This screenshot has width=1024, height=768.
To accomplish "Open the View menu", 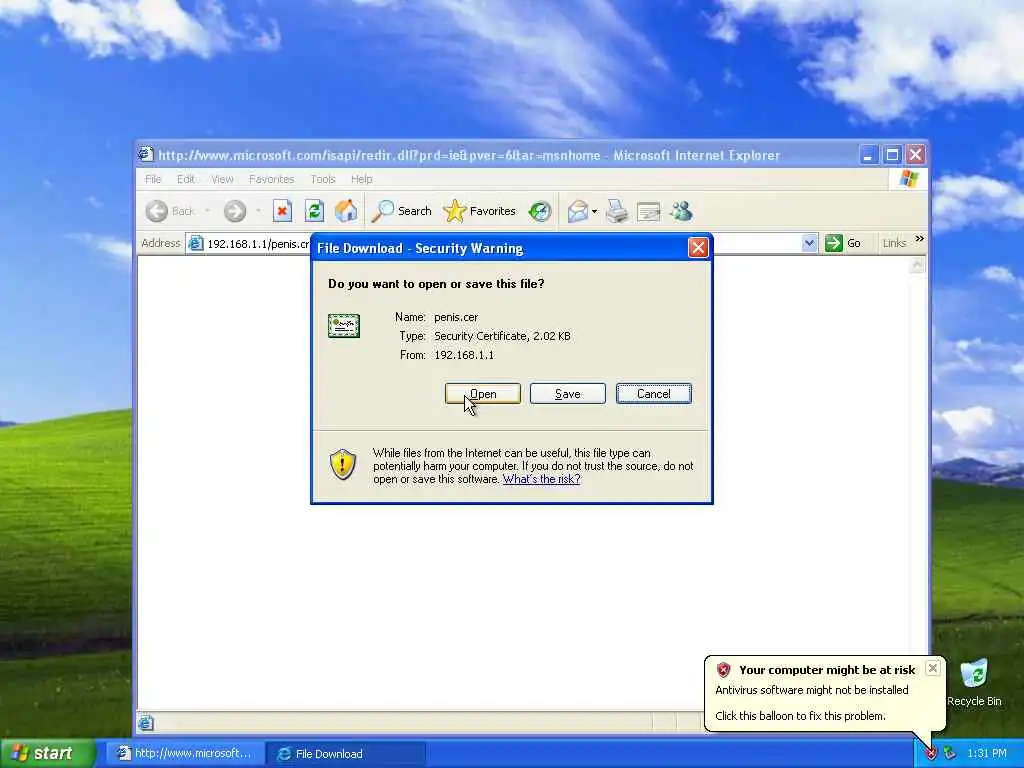I will pos(222,179).
